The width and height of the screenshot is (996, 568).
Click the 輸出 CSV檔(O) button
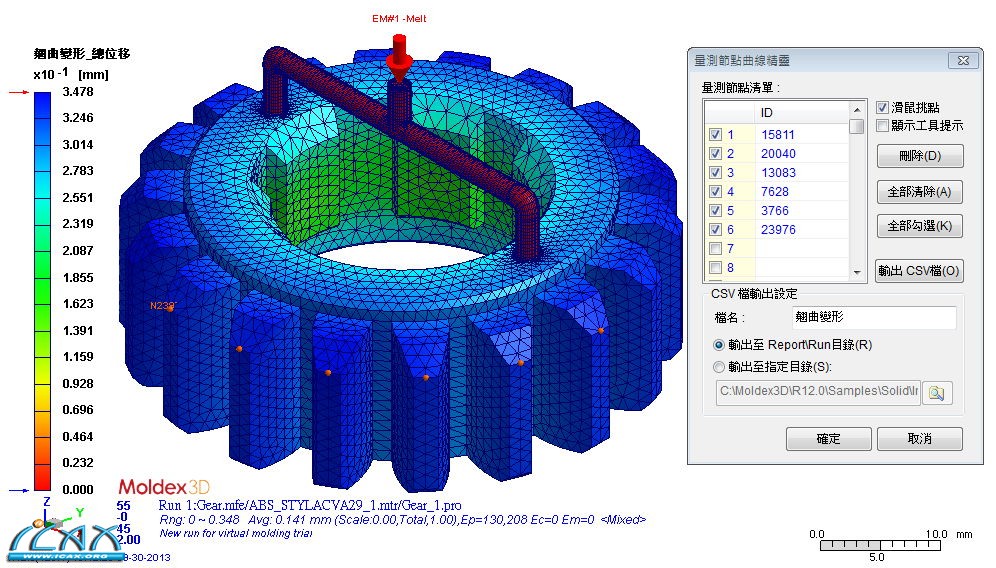[x=919, y=271]
